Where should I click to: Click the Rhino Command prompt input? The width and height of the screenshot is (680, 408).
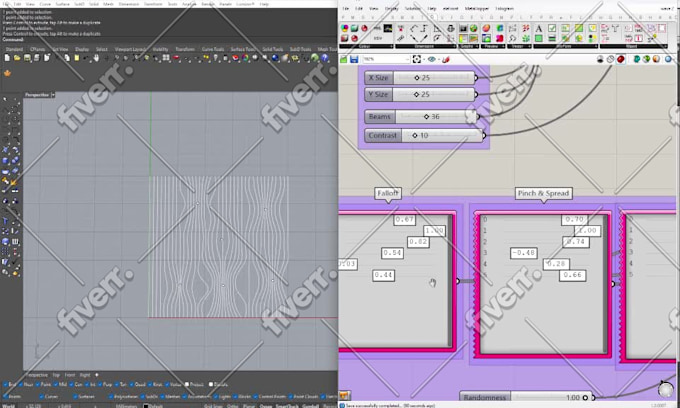[169, 39]
